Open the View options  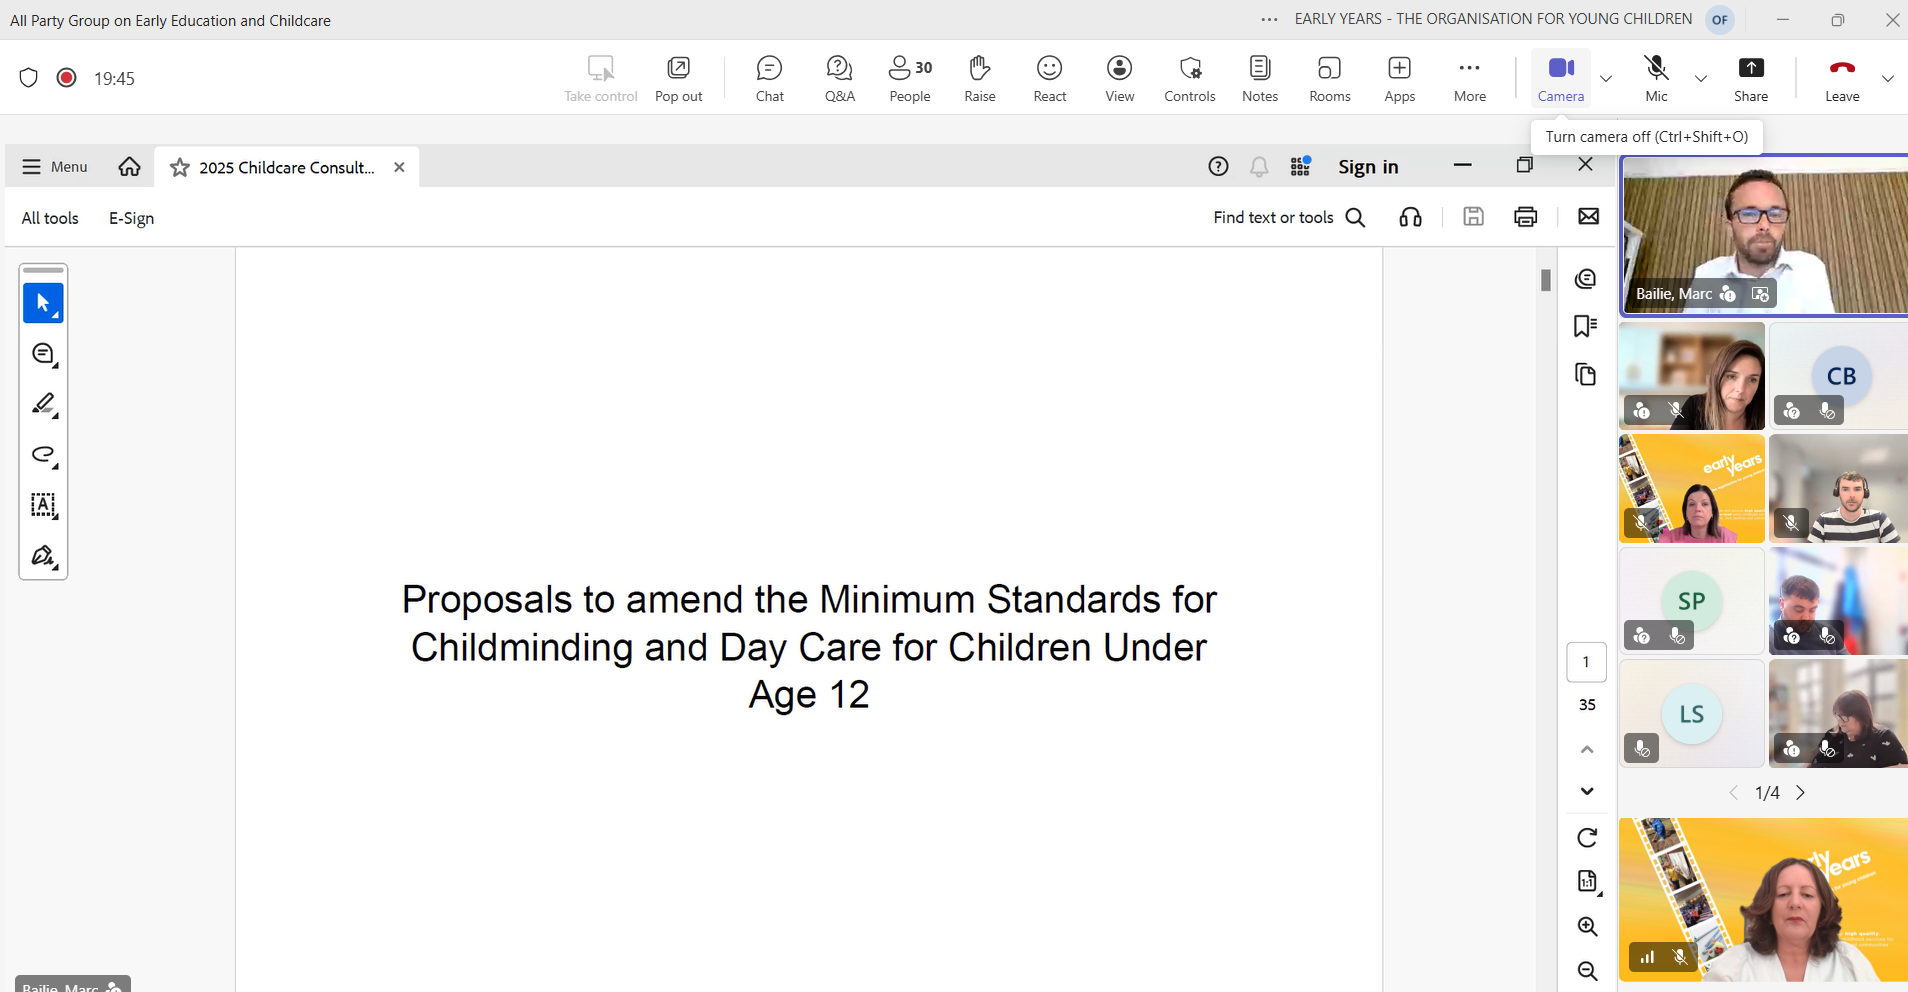[x=1119, y=79]
